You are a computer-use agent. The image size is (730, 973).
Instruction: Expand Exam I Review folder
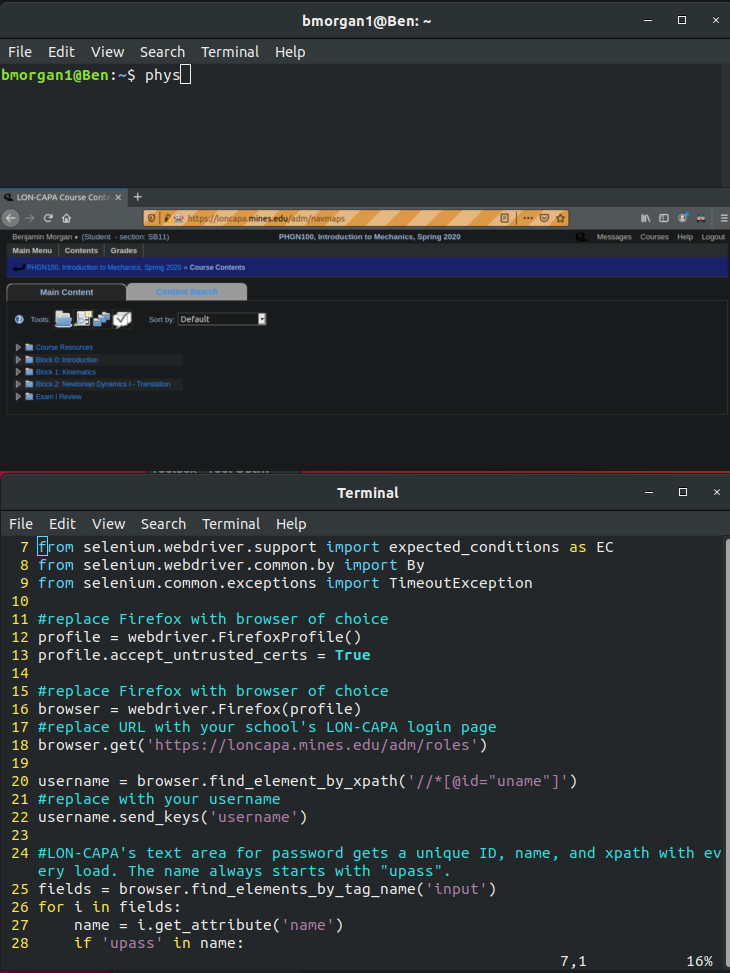tap(18, 397)
